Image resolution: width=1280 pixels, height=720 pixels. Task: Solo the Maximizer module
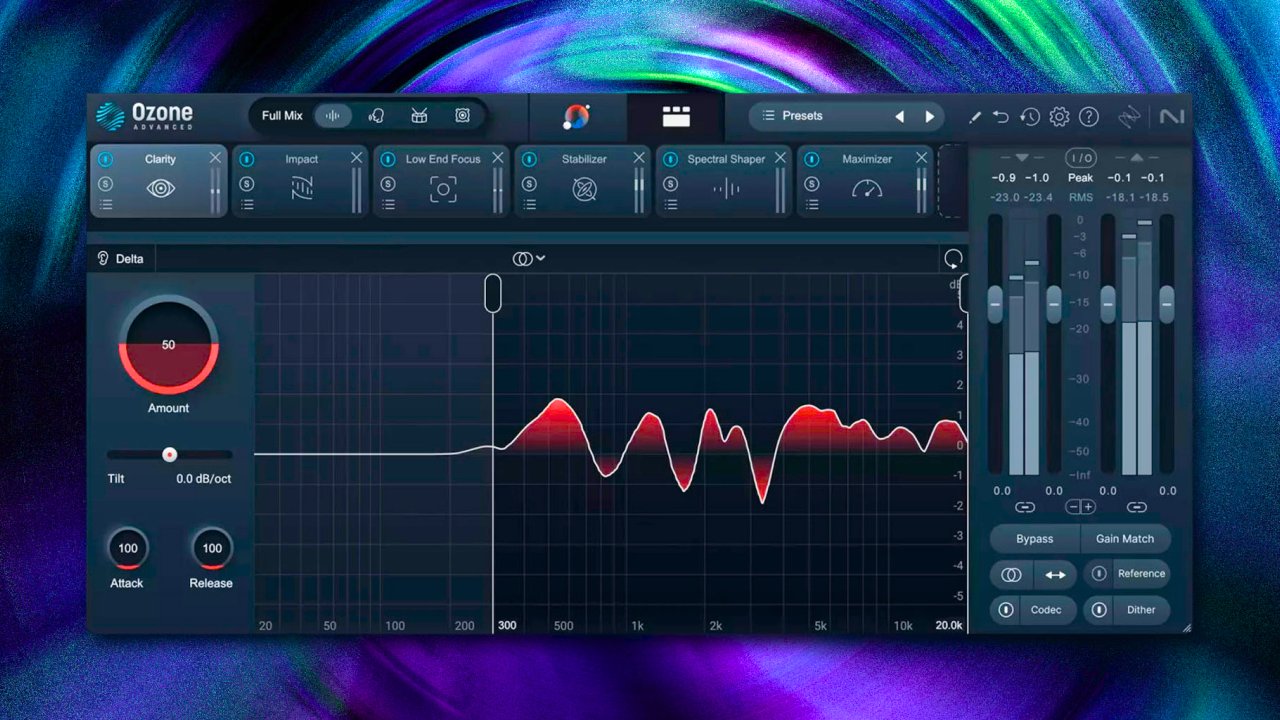tap(812, 184)
